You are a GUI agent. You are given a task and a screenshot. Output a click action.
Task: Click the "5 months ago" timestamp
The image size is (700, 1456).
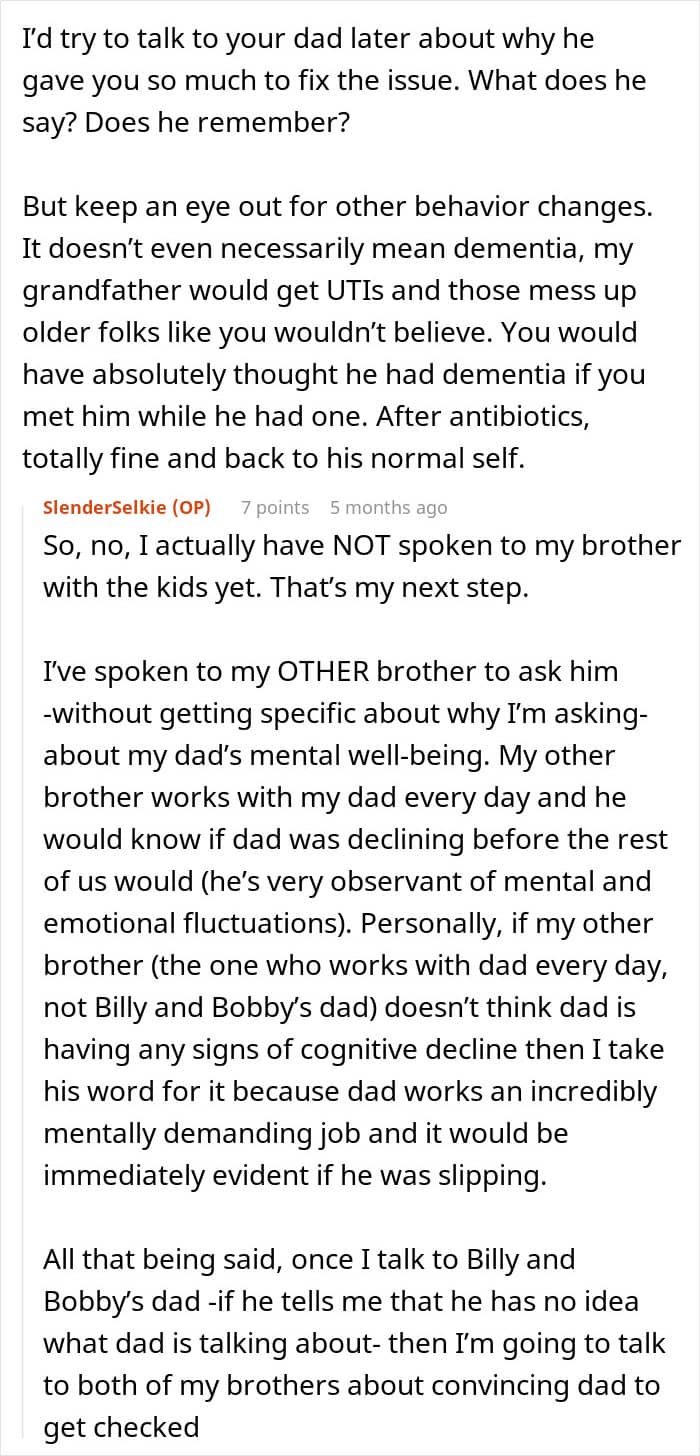click(x=388, y=508)
